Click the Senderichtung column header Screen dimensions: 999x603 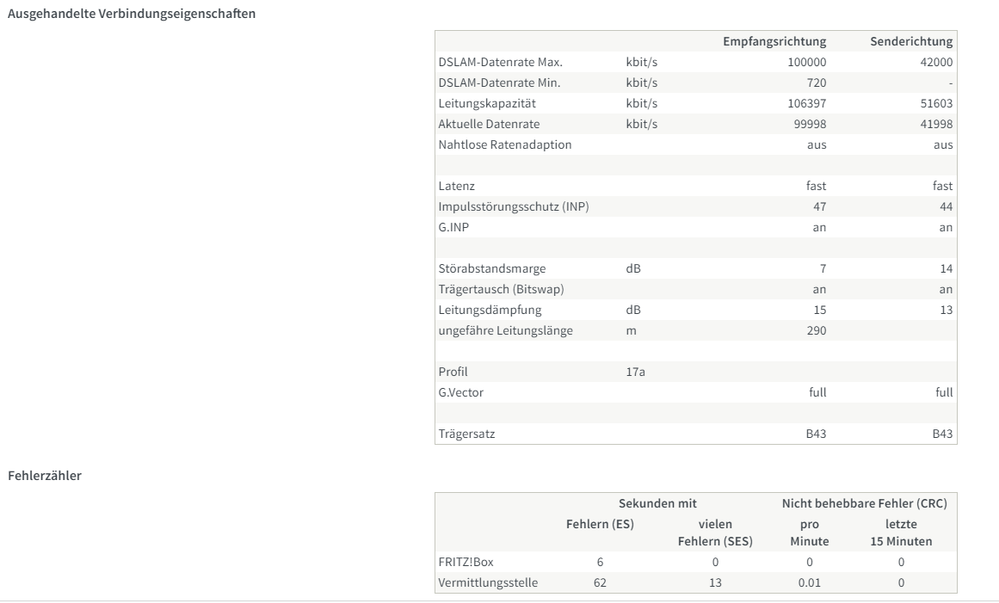[911, 41]
